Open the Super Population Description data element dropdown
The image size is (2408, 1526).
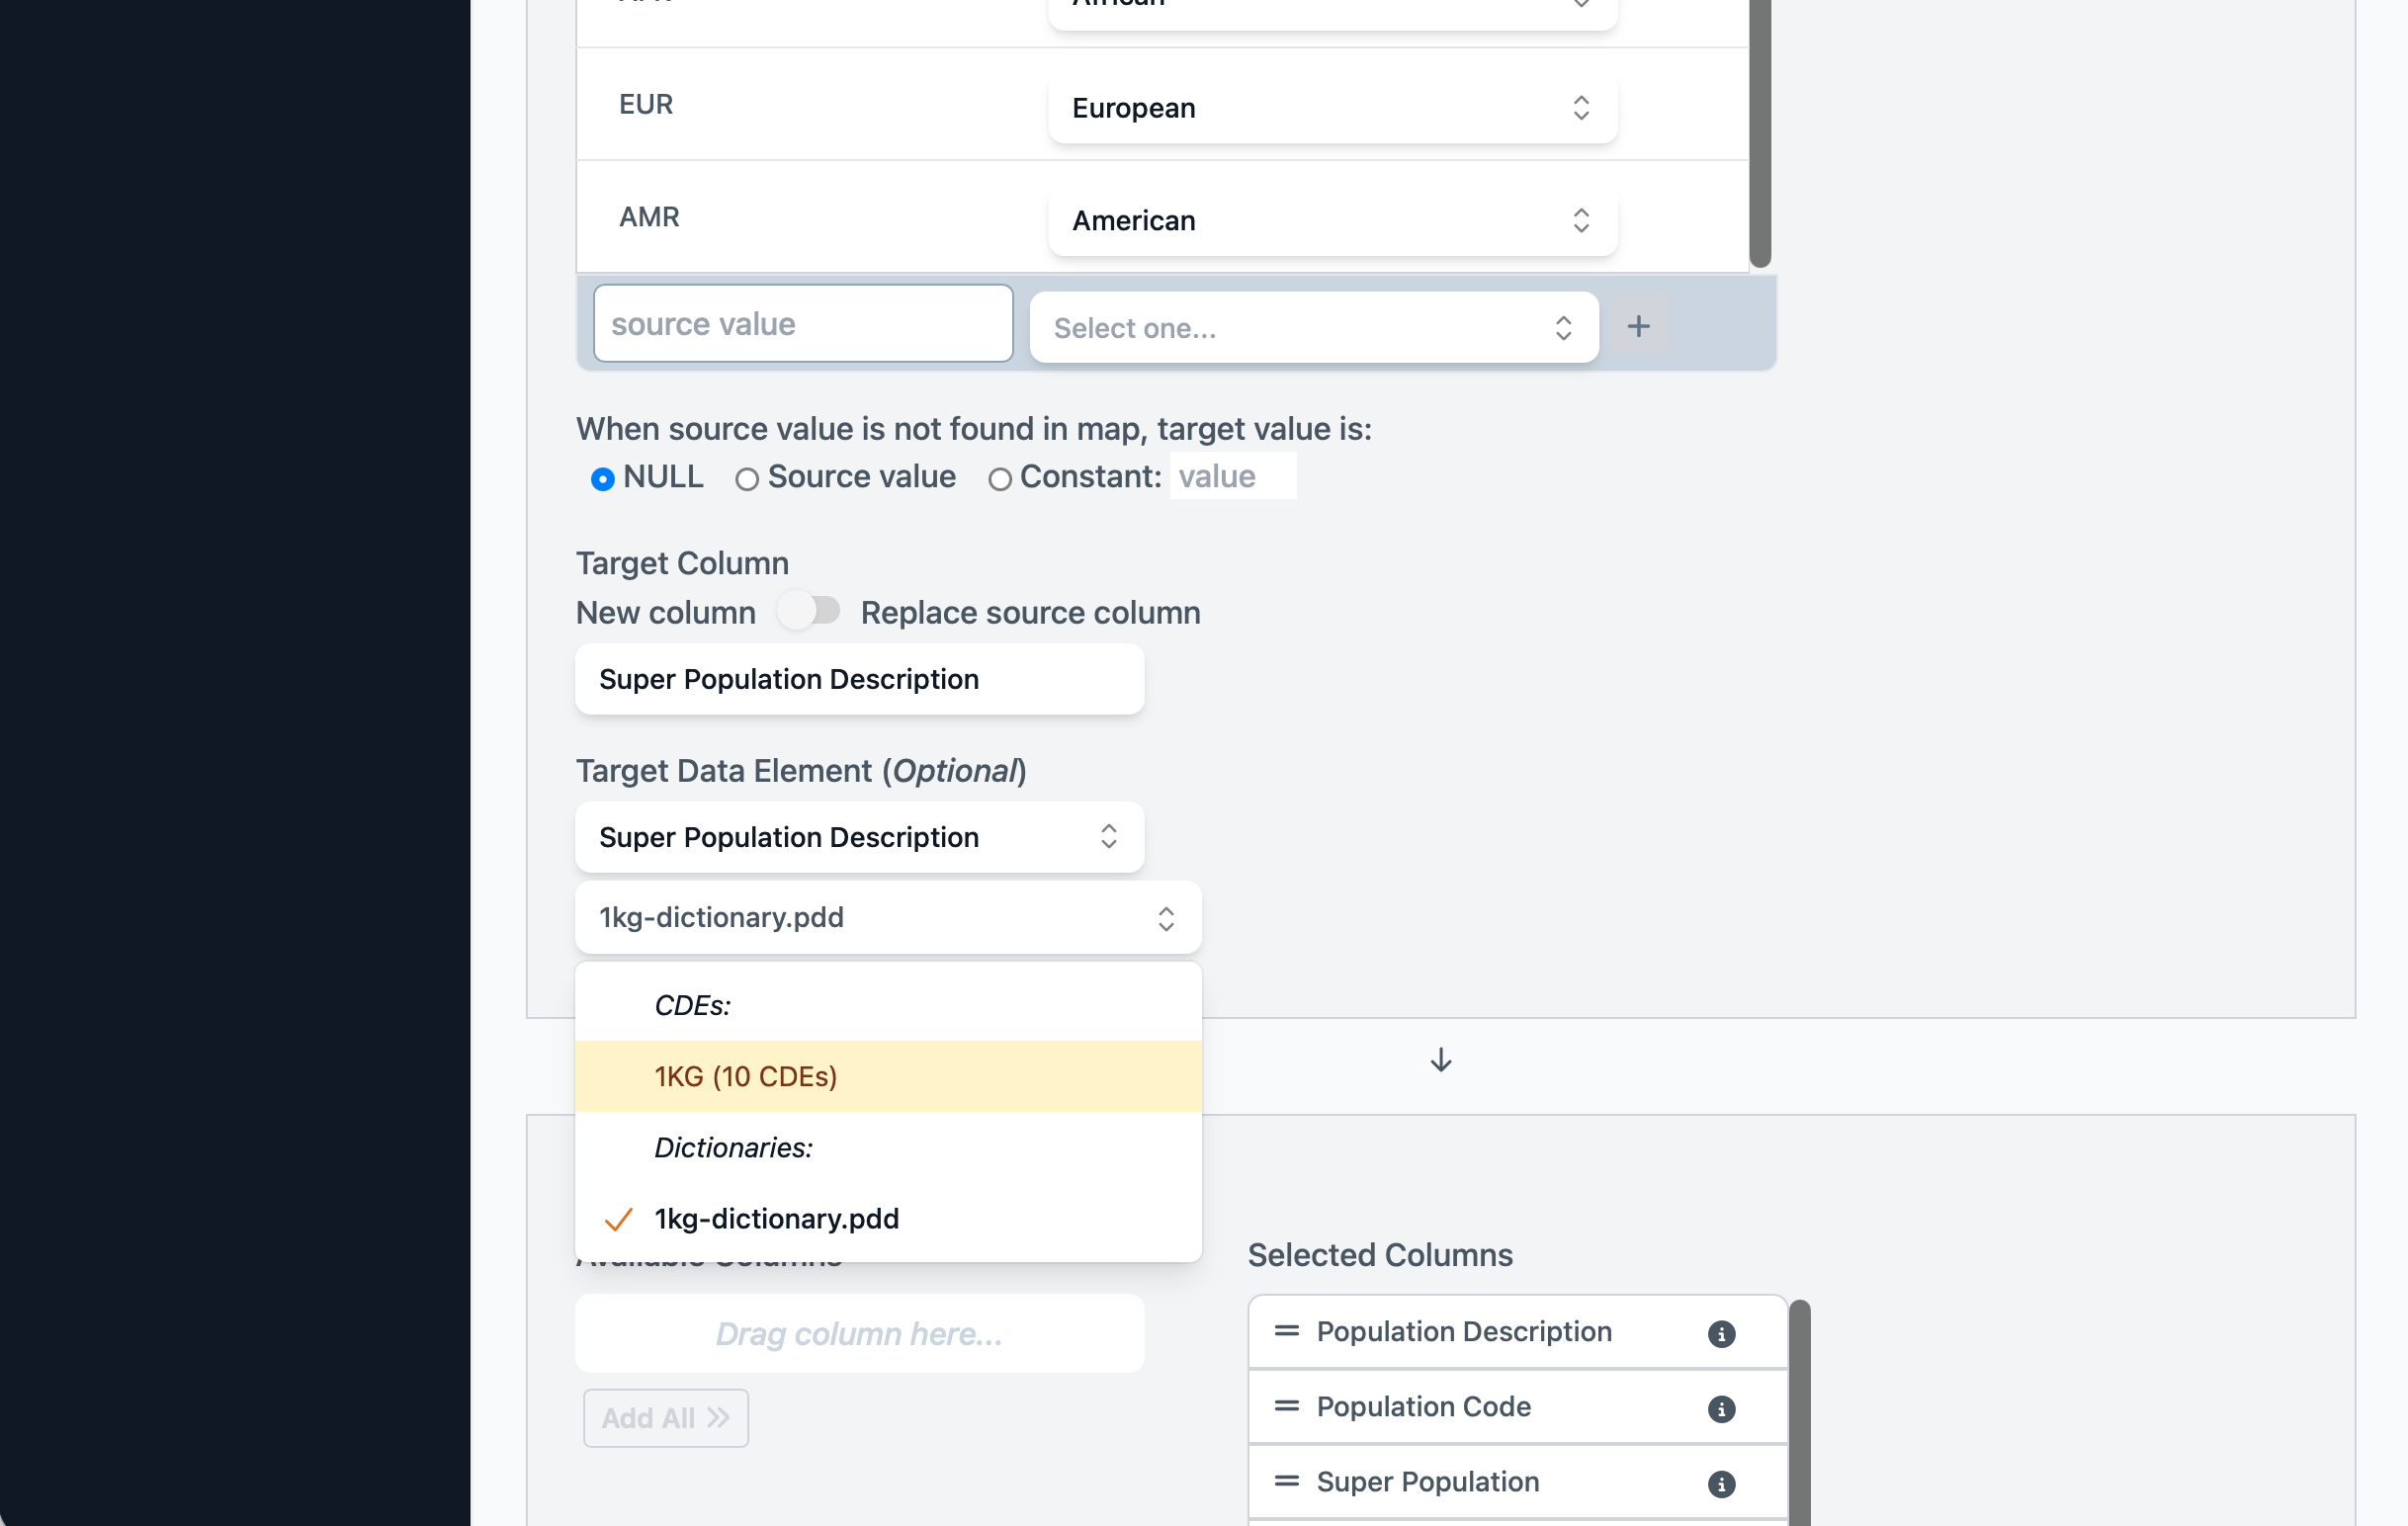(859, 837)
